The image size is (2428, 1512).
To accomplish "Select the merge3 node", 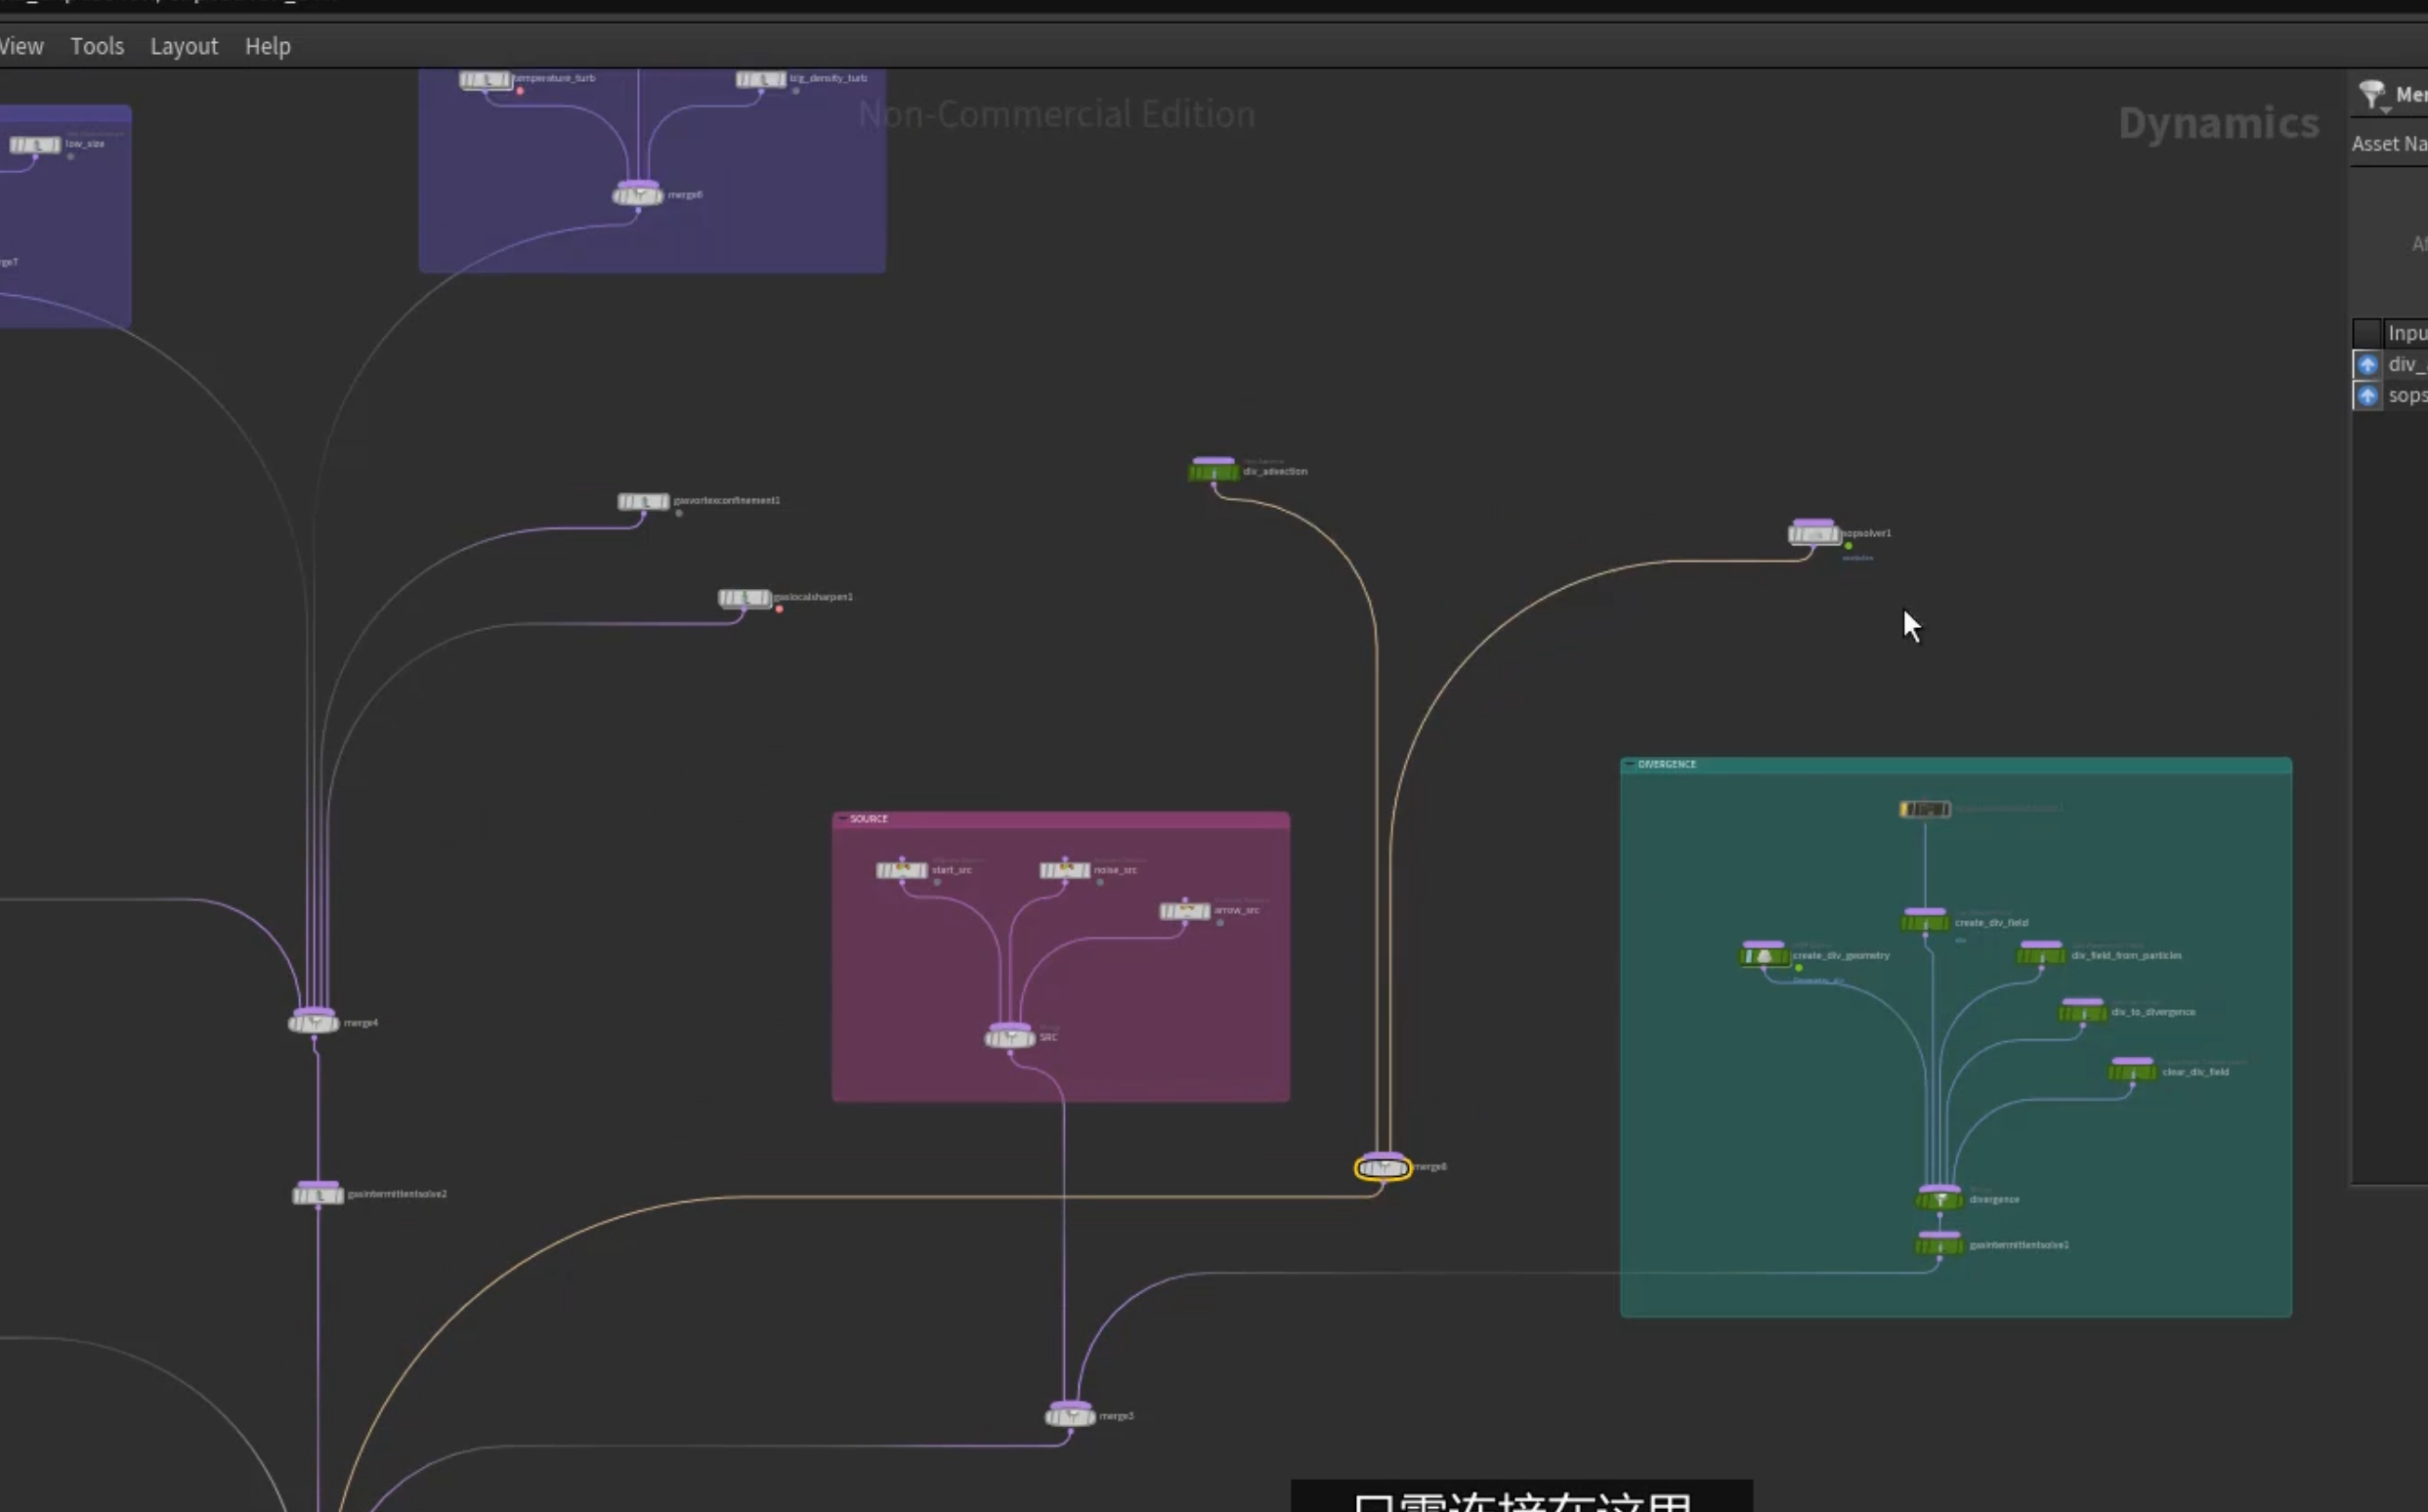I will point(1070,1416).
